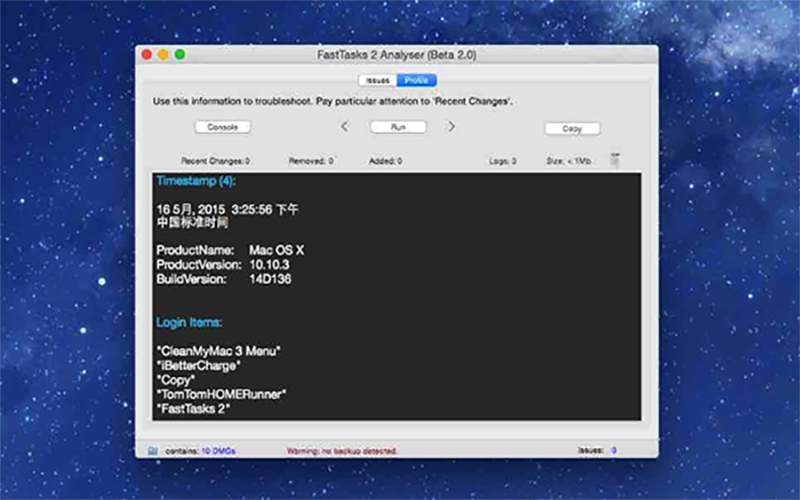Screen dimensions: 800x500
Task: Click the "iBetterCharge" login item
Action: [x=198, y=366]
